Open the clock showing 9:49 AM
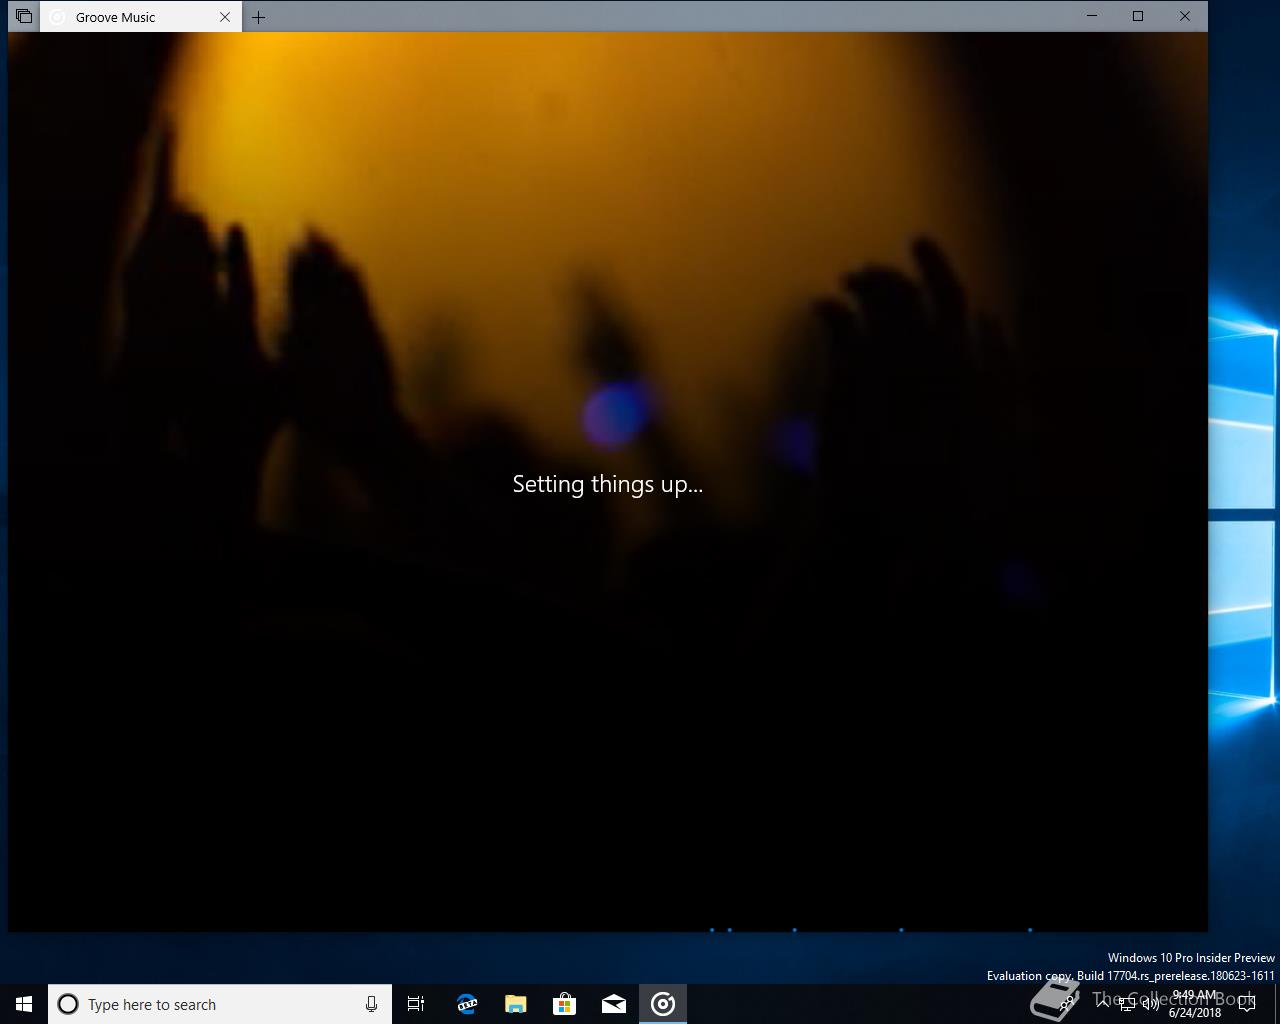 [1195, 1004]
